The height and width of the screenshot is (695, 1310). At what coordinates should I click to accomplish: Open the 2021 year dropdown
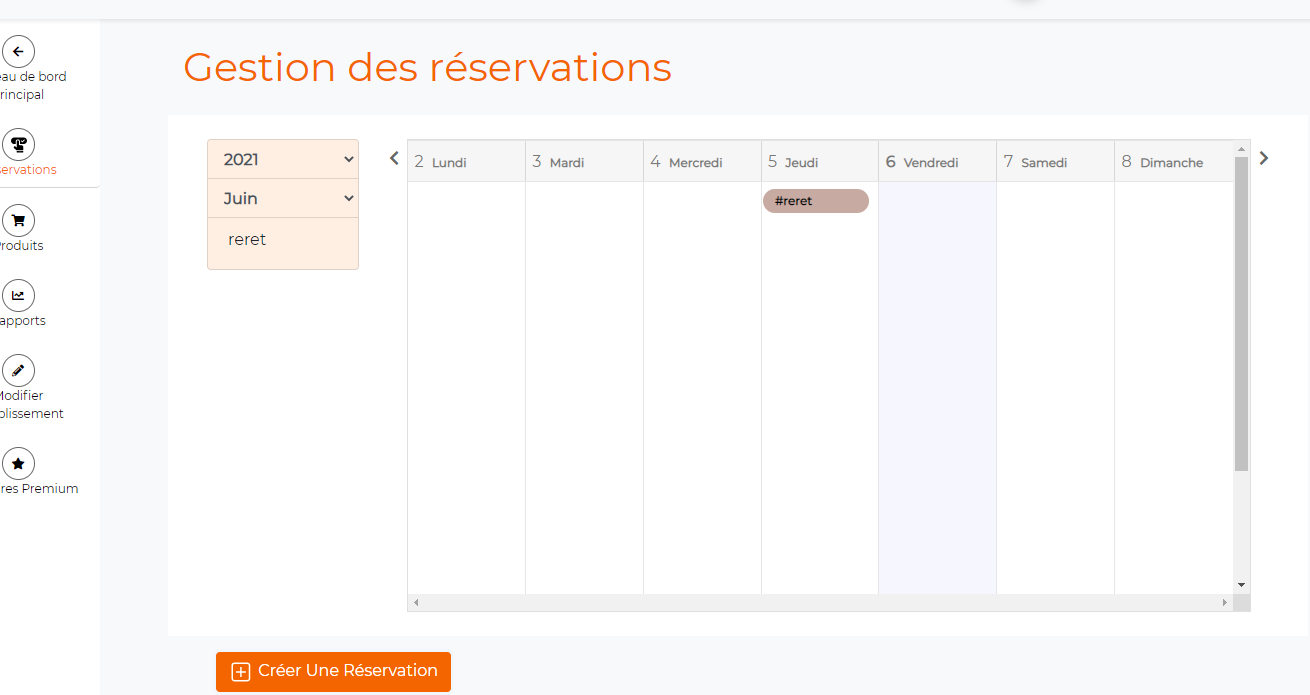coord(283,159)
